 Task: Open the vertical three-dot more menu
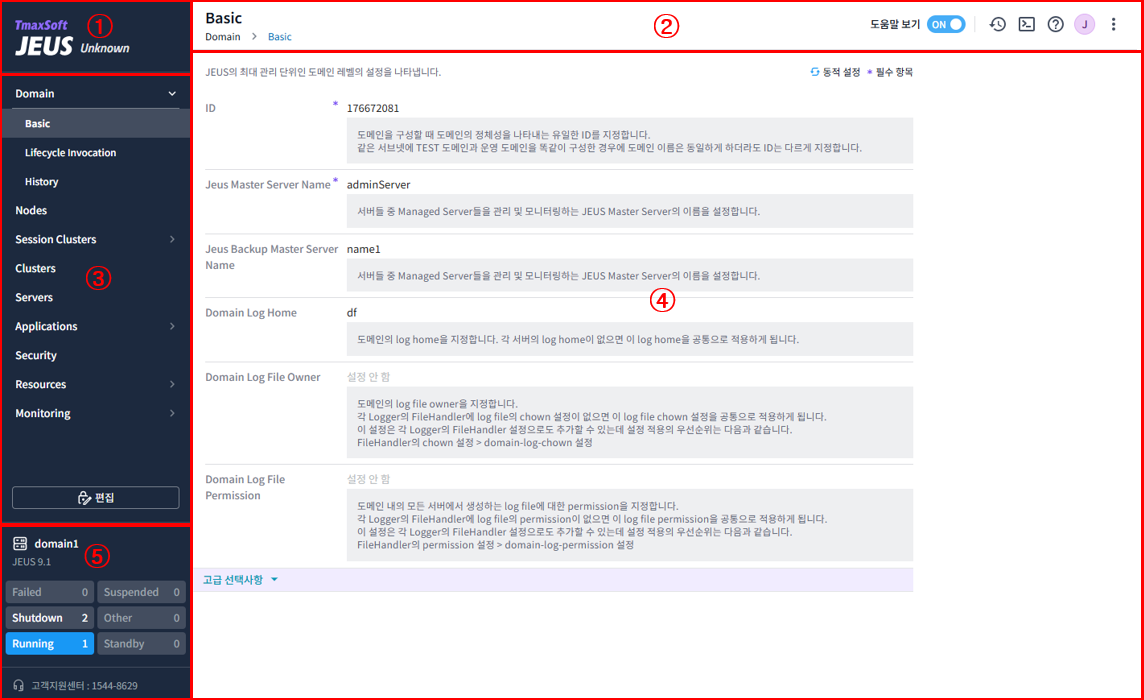tap(1114, 25)
